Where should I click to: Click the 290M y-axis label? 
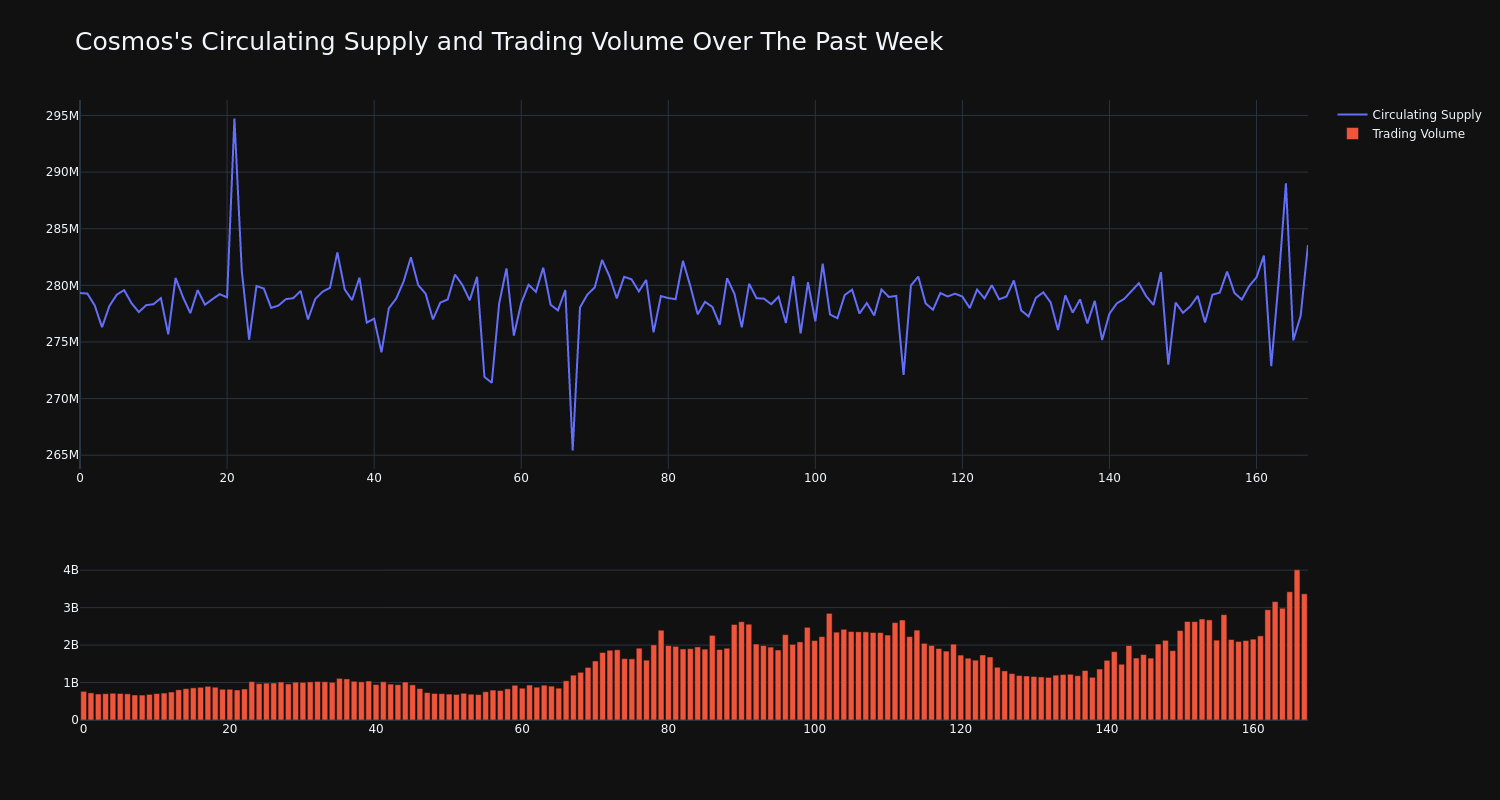[x=62, y=172]
